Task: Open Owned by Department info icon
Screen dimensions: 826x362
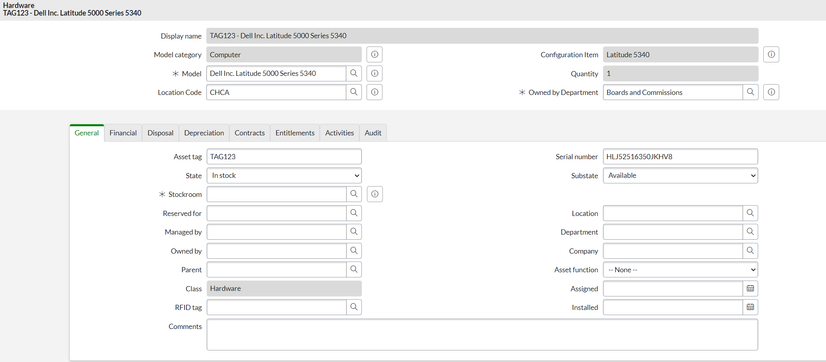Action: pos(771,92)
